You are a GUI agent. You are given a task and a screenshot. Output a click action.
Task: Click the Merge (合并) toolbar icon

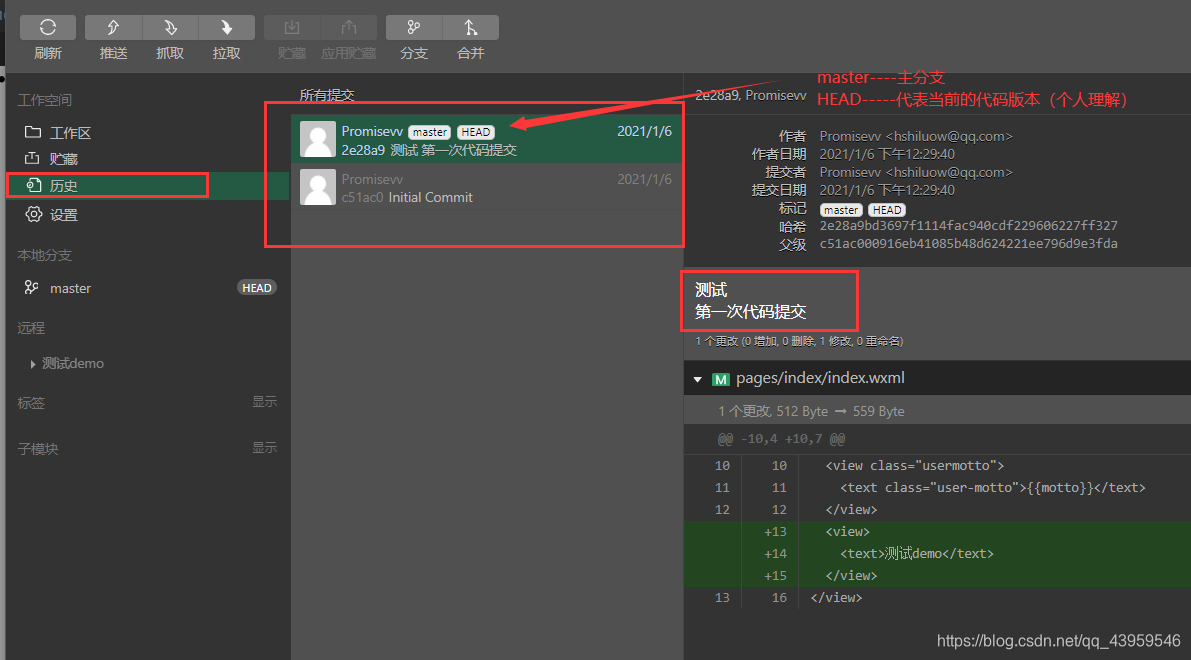point(471,27)
